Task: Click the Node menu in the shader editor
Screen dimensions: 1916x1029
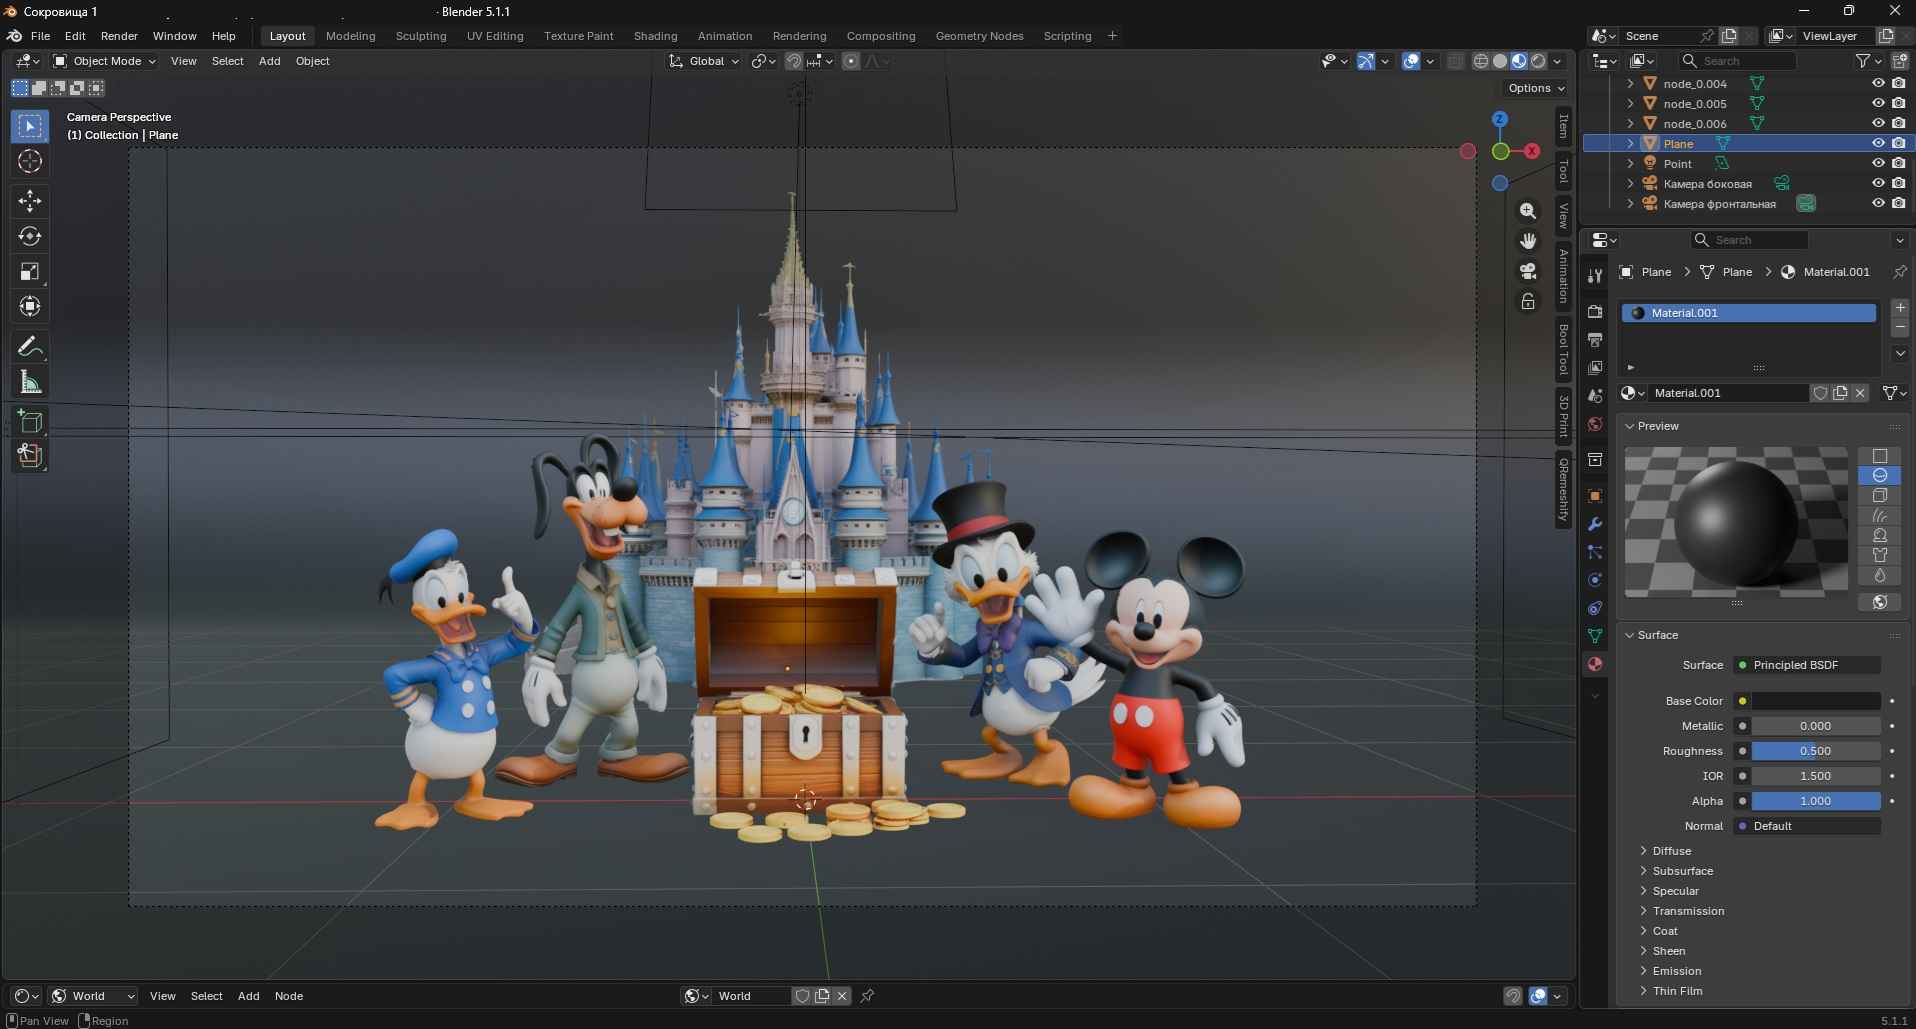Action: (x=289, y=996)
